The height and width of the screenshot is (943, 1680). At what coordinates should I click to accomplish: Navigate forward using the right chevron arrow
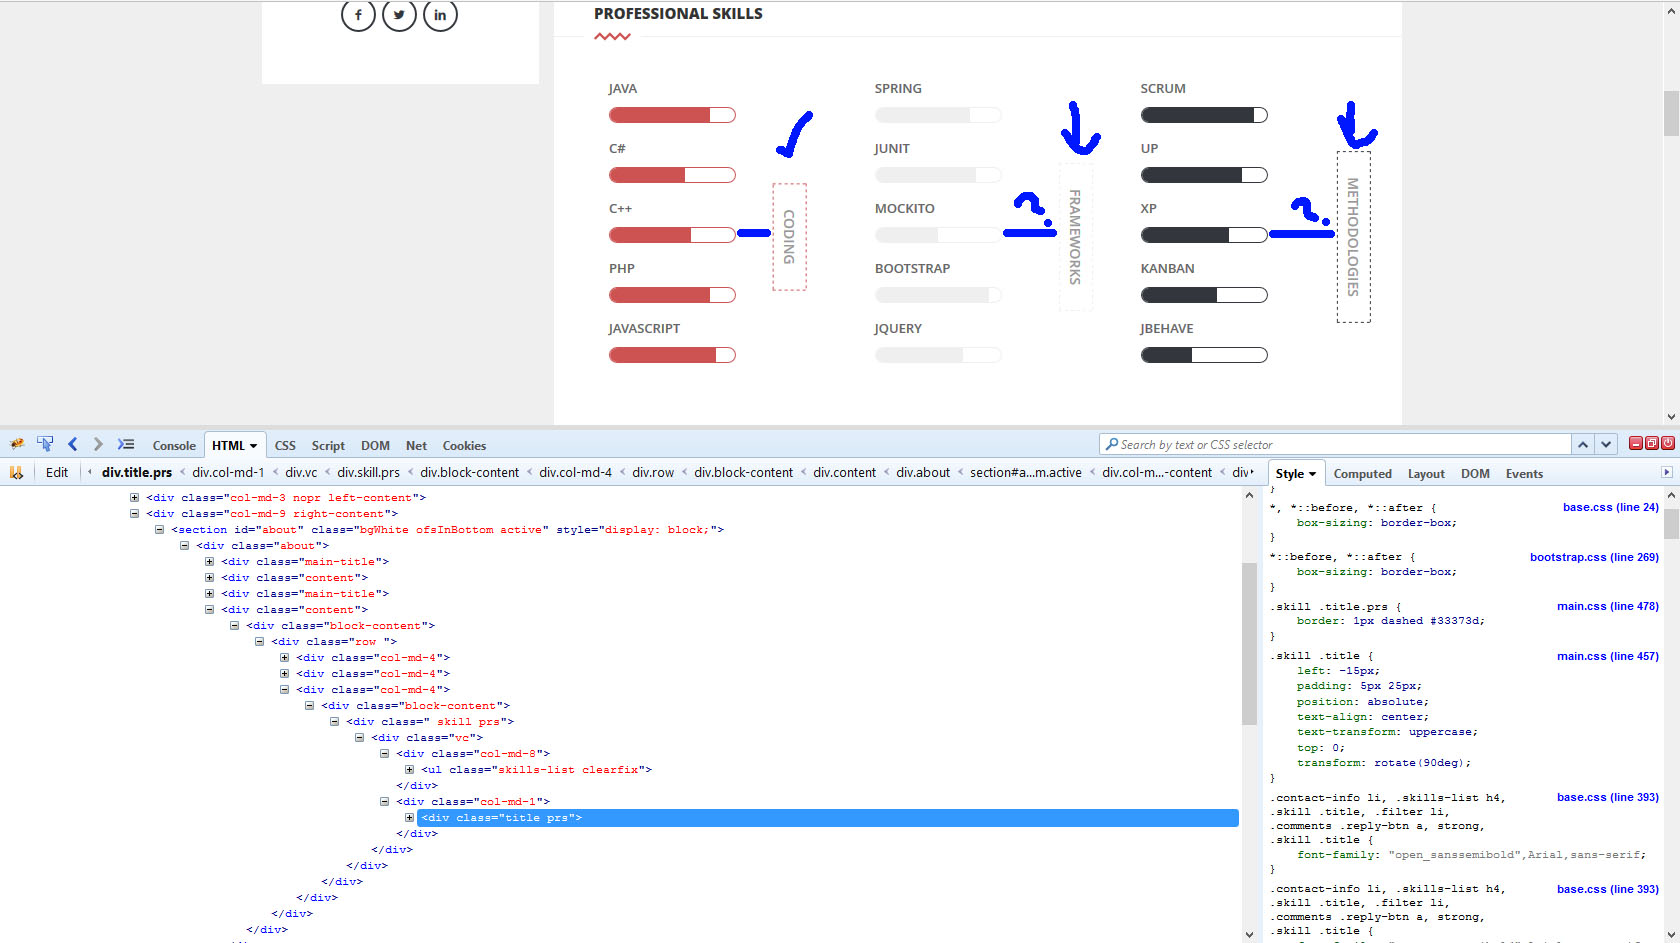point(97,443)
